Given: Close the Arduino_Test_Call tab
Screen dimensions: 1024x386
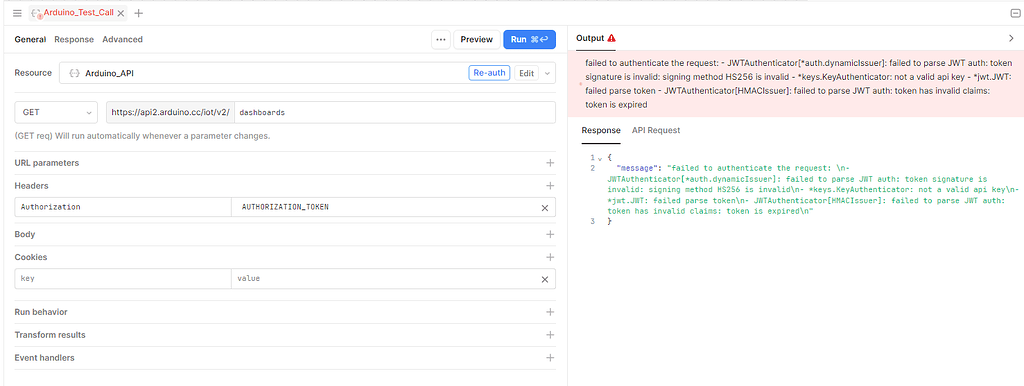Looking at the screenshot, I should (x=121, y=13).
